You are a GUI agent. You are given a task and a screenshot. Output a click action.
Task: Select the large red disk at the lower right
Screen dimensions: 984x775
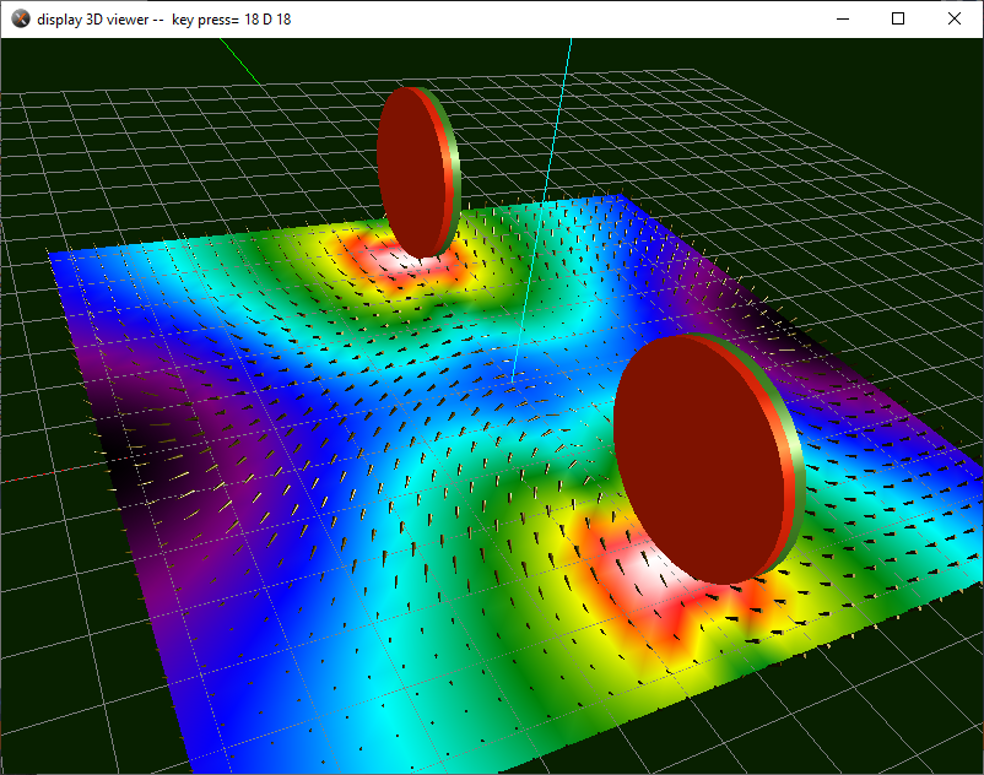pyautogui.click(x=695, y=460)
